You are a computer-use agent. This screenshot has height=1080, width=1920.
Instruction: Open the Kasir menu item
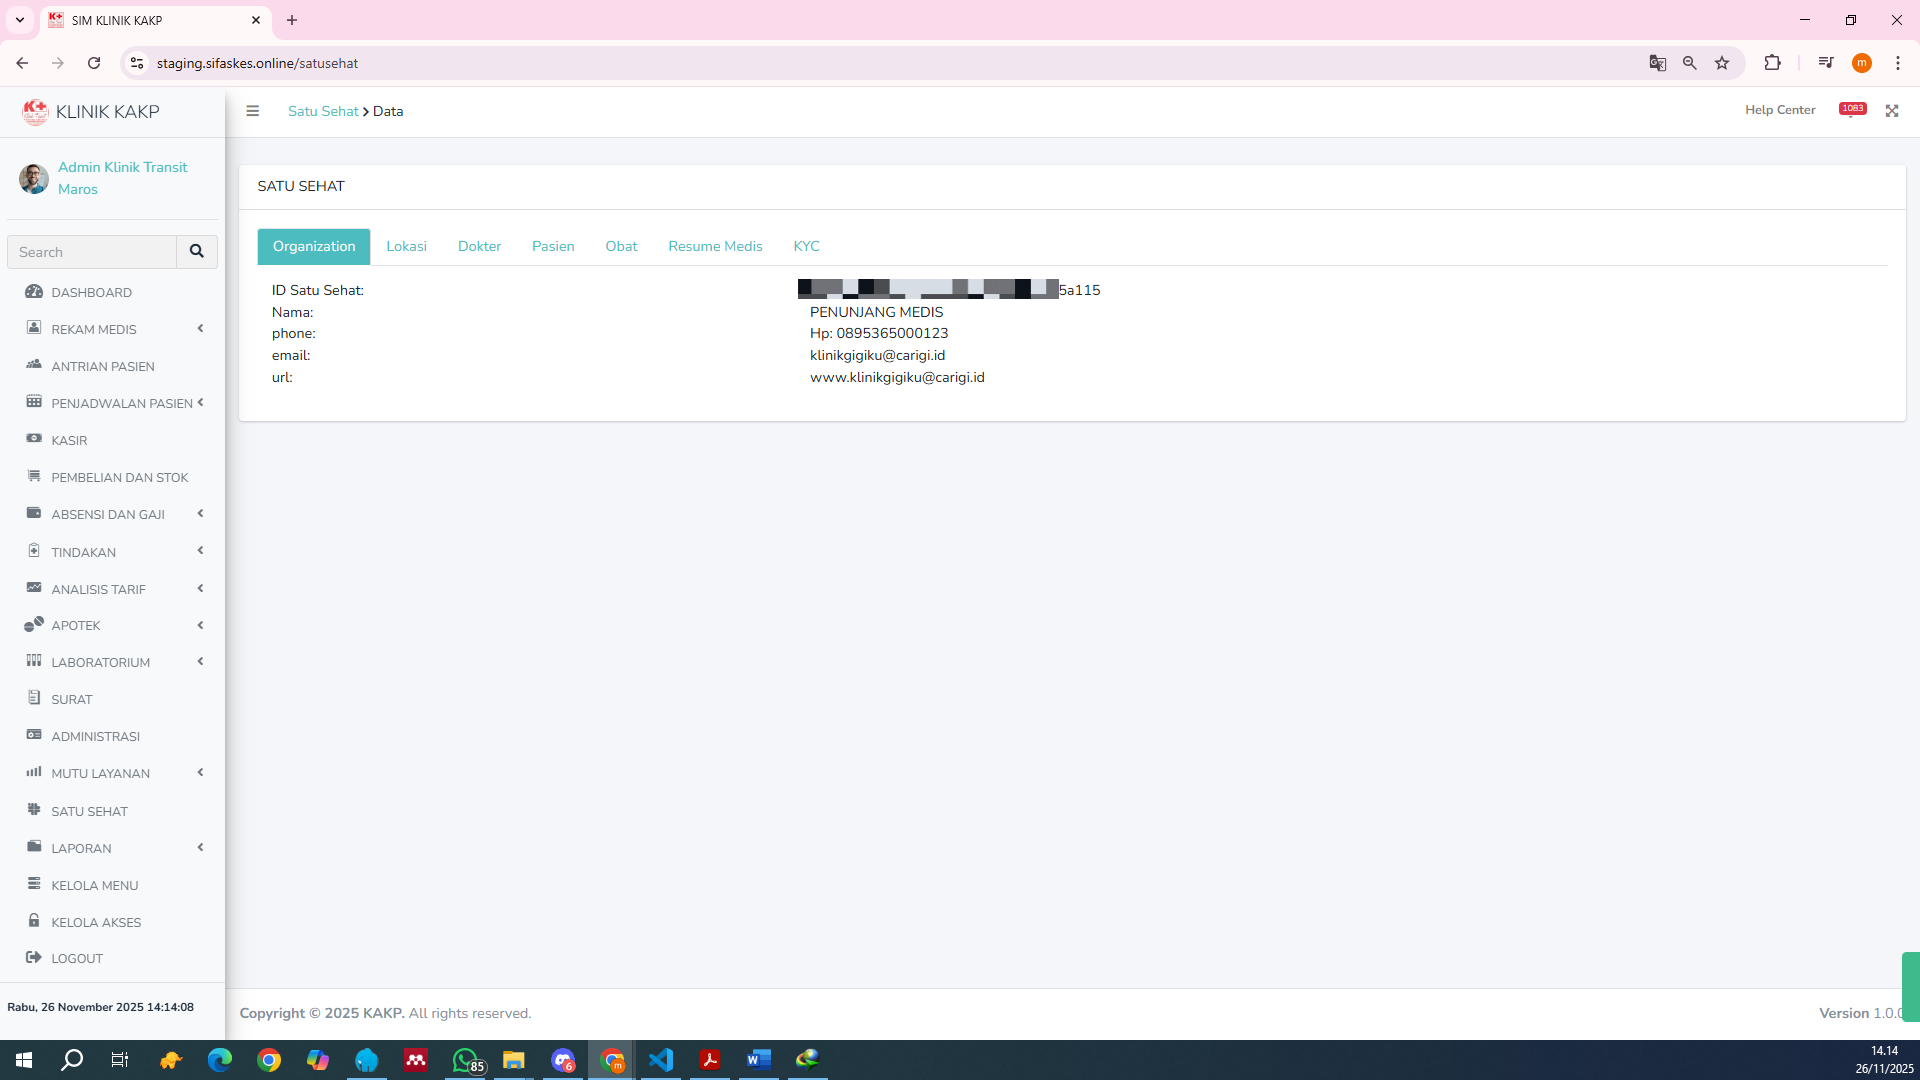[x=69, y=441]
